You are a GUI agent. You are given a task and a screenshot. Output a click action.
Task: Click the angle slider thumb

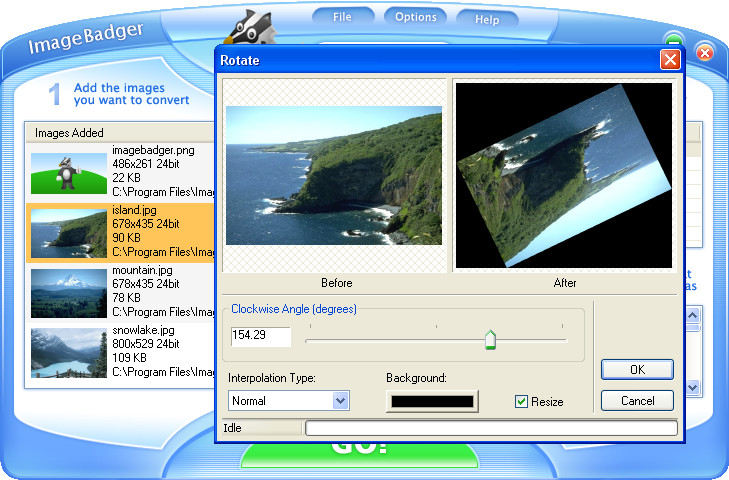pyautogui.click(x=490, y=340)
